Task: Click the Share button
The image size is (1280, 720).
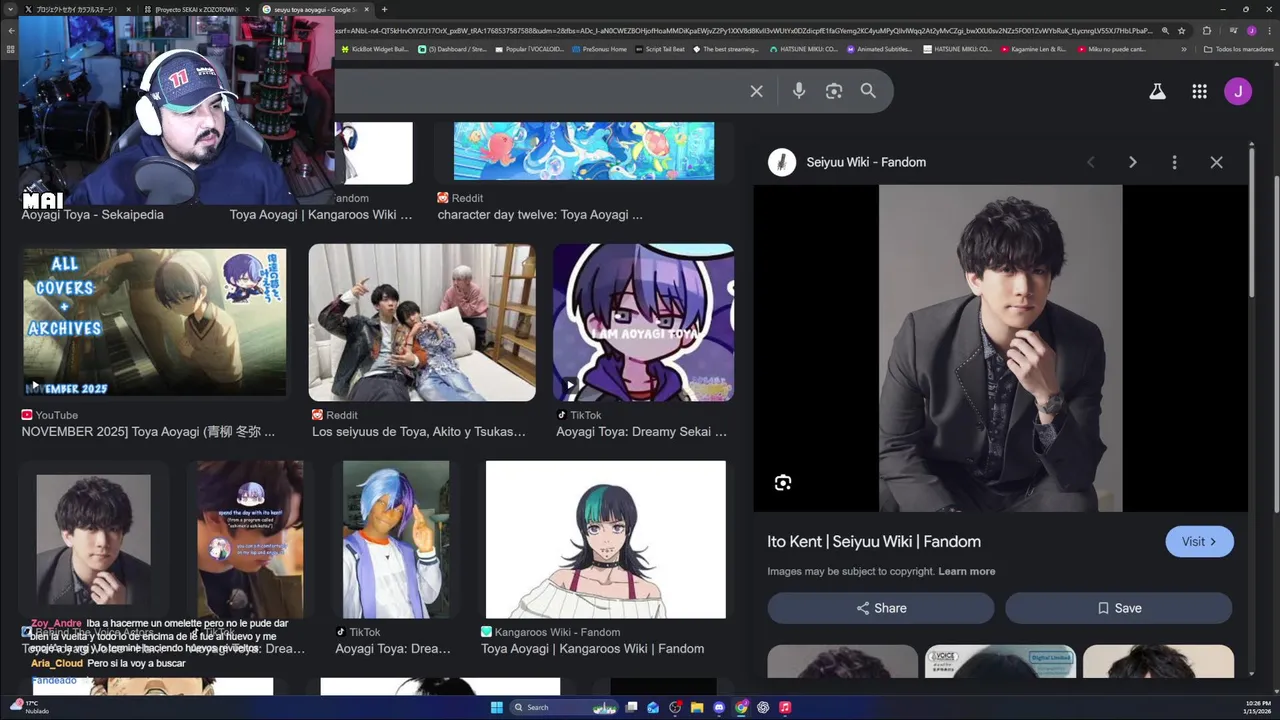Action: tap(881, 608)
